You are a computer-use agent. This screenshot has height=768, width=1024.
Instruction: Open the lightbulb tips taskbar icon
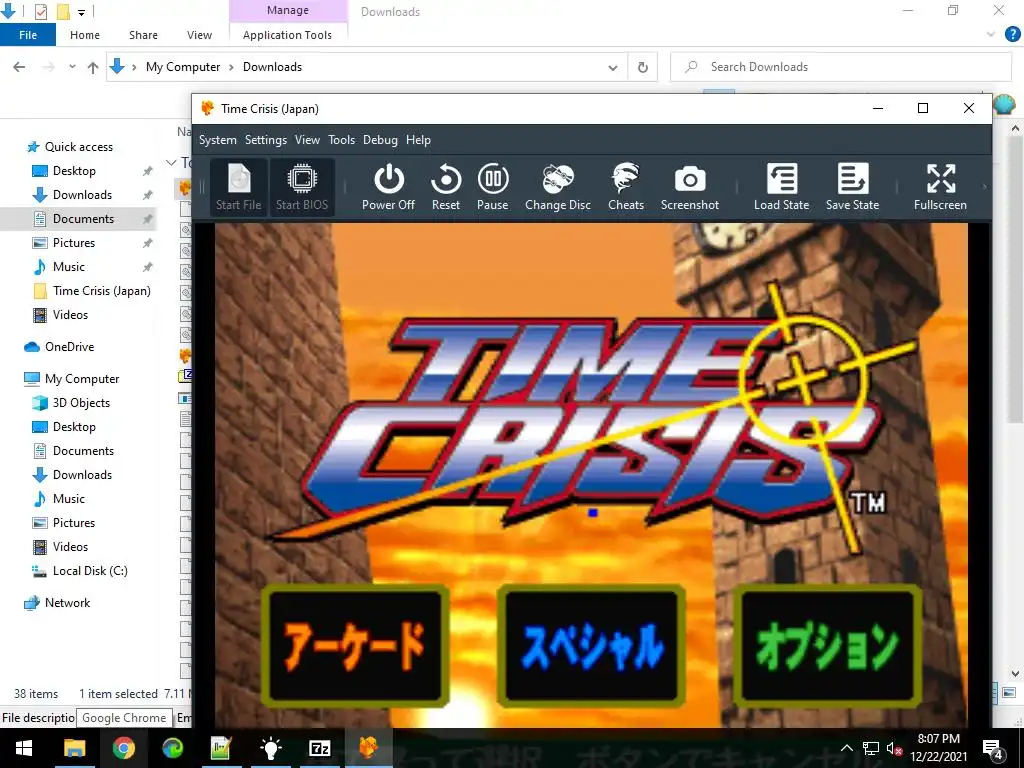[x=270, y=748]
